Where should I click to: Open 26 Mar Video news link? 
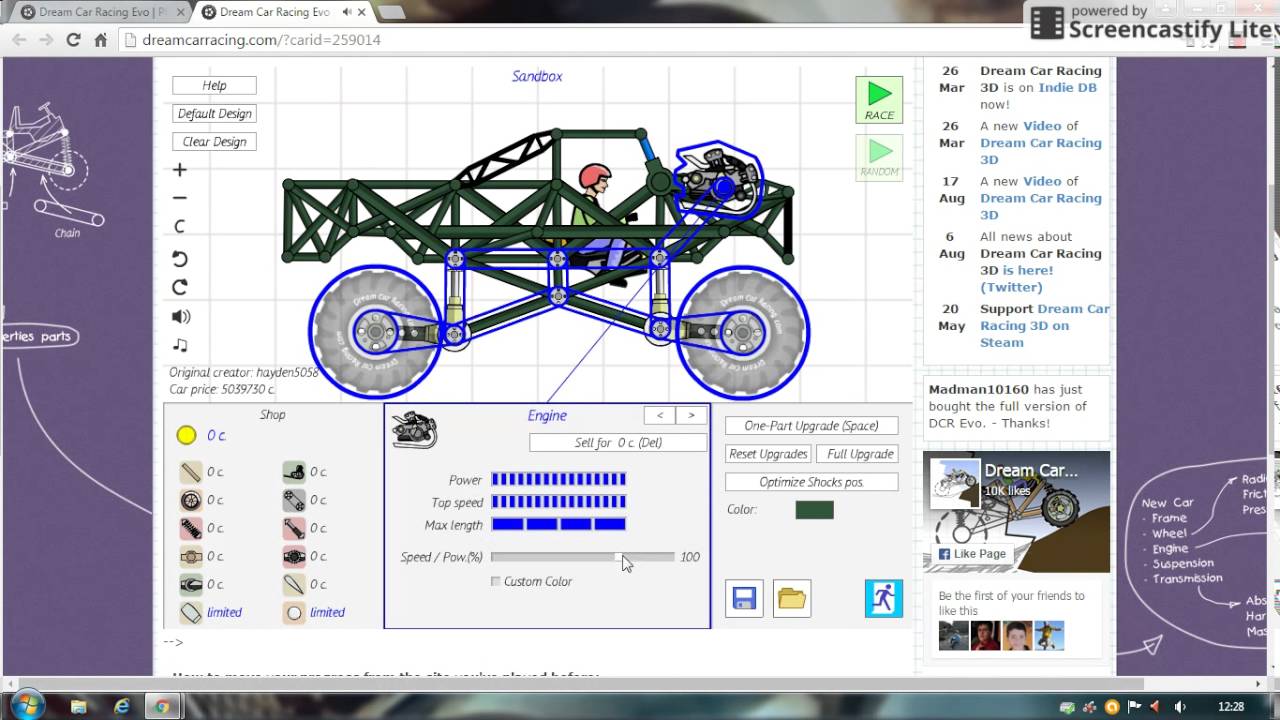click(x=1042, y=126)
